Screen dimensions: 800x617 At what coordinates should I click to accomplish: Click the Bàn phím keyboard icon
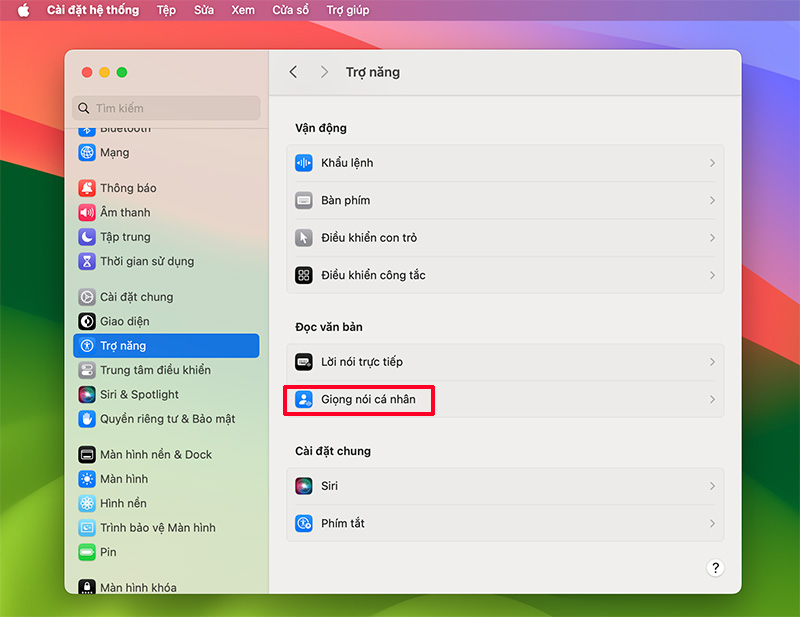click(x=304, y=200)
